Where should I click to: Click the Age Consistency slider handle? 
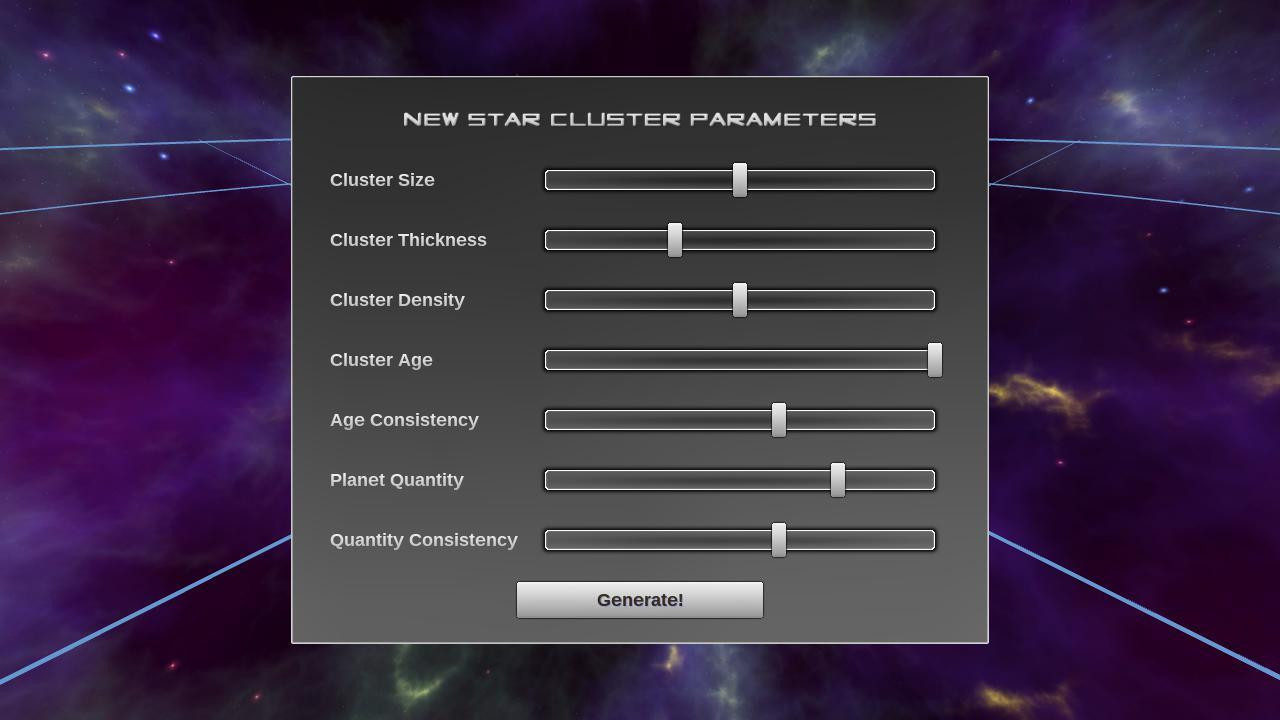779,420
